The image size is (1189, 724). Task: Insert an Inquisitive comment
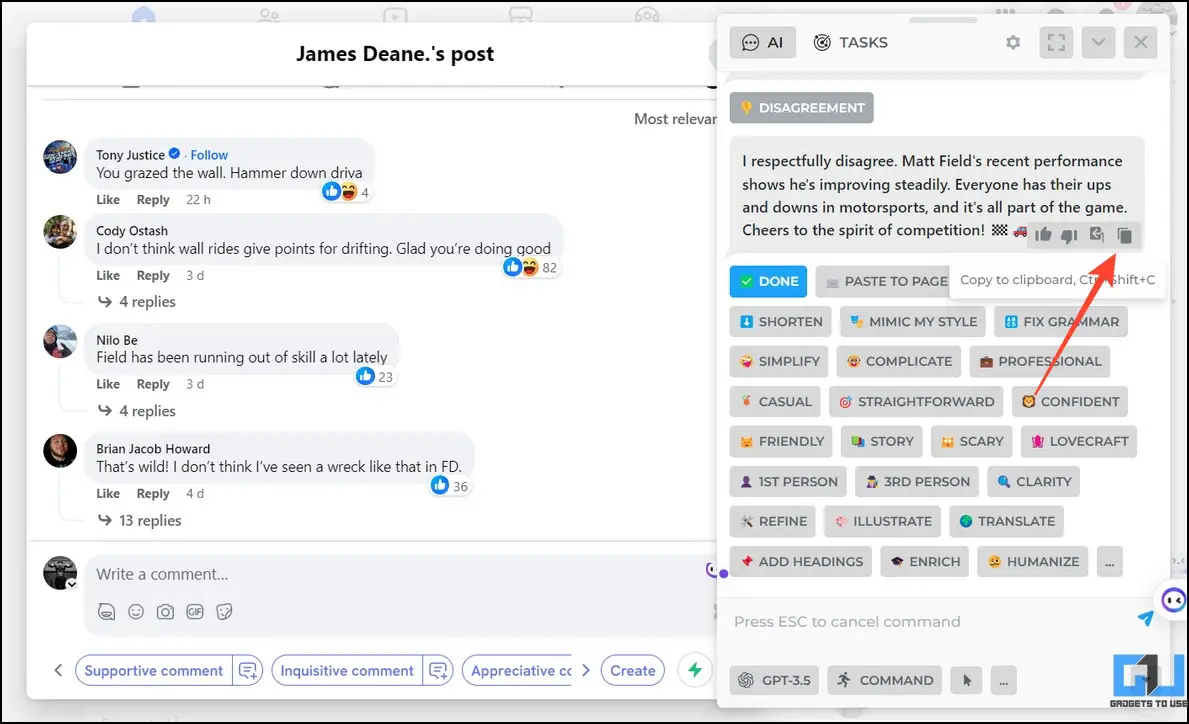347,671
